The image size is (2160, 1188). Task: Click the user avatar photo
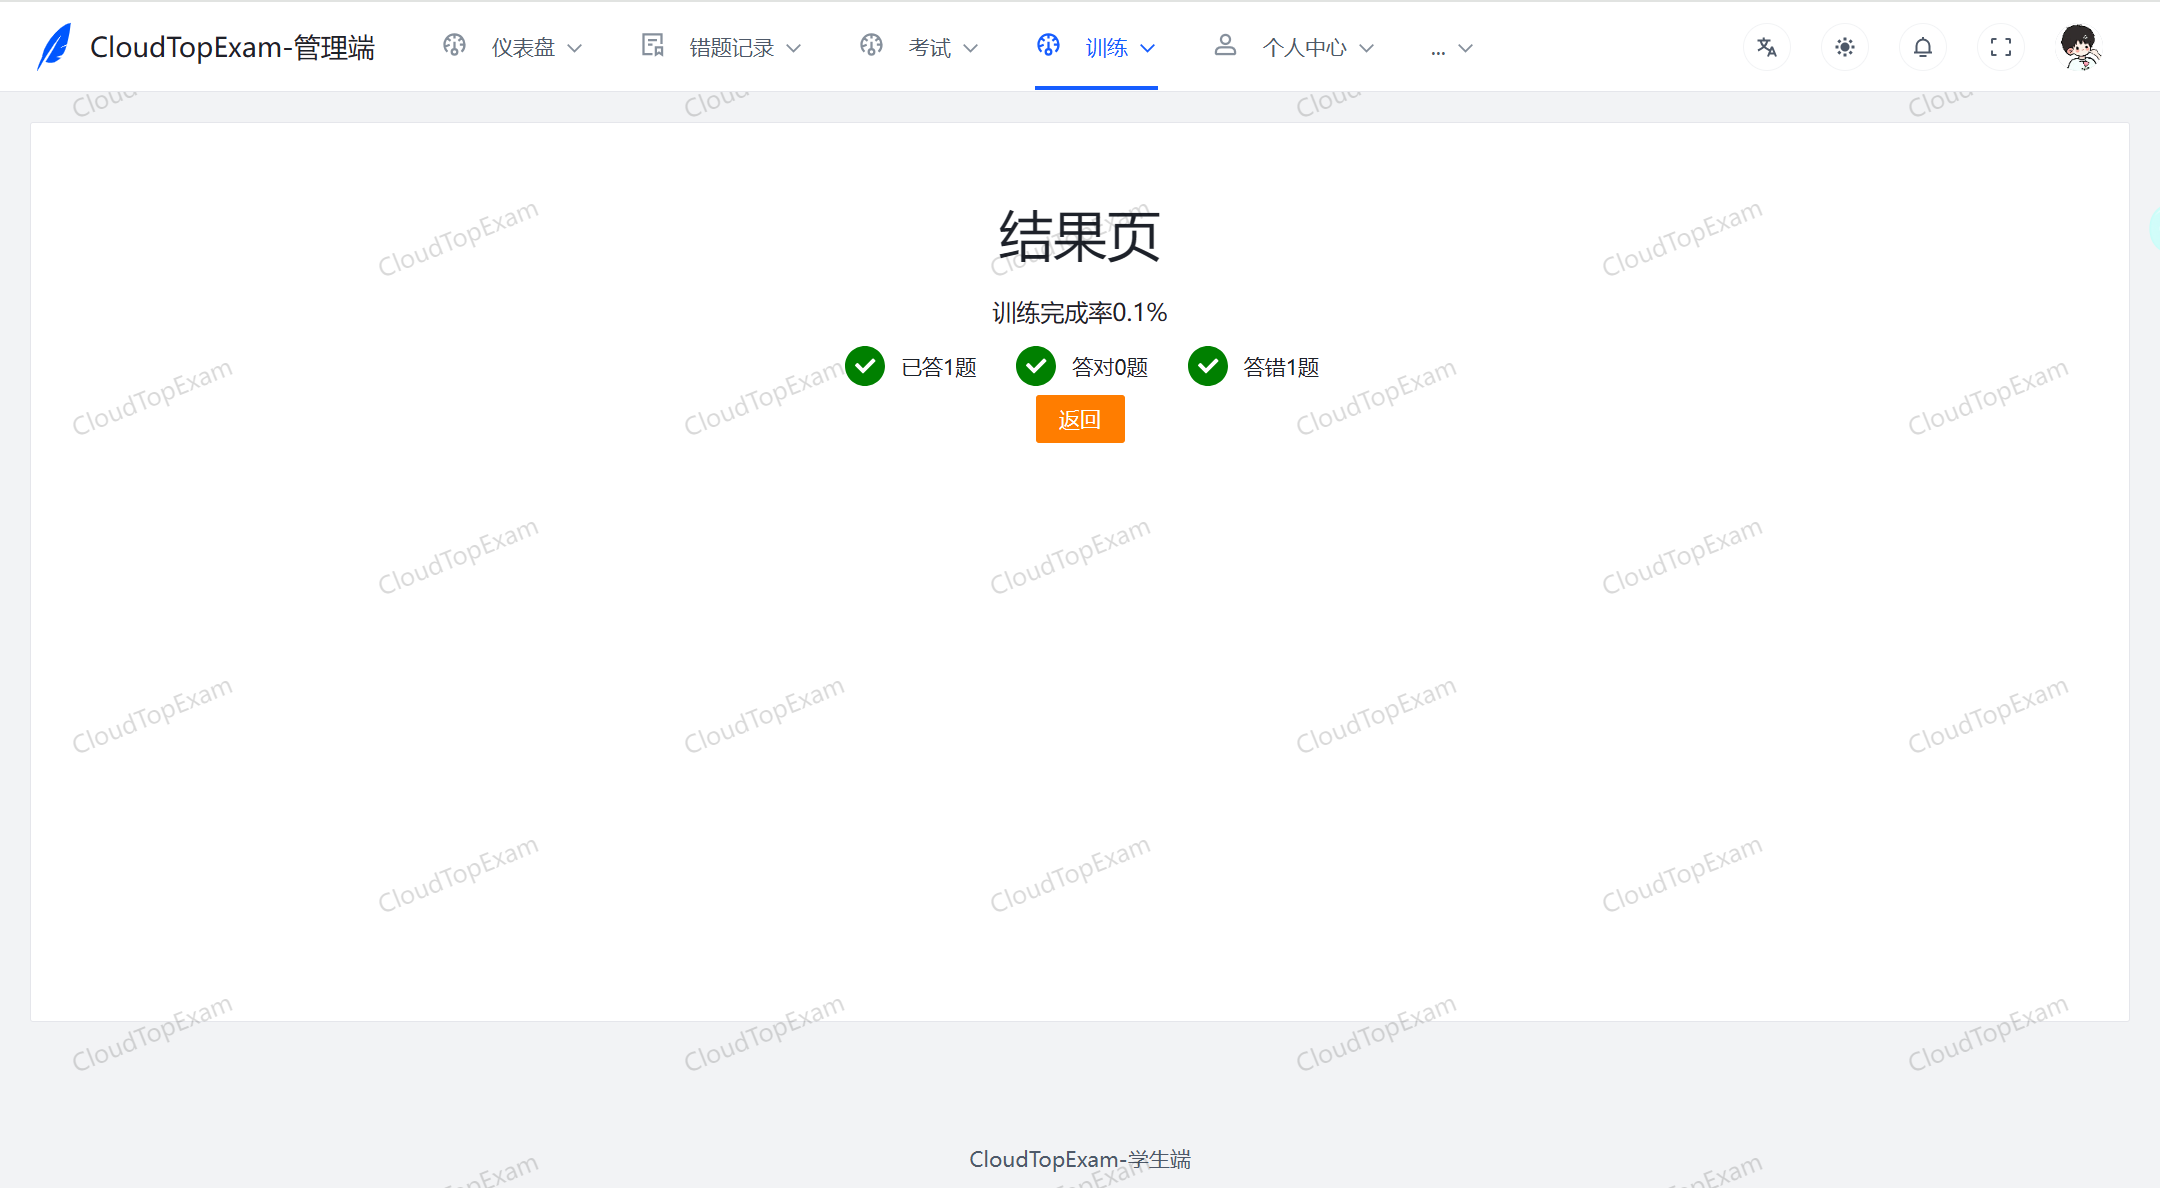pyautogui.click(x=2079, y=45)
